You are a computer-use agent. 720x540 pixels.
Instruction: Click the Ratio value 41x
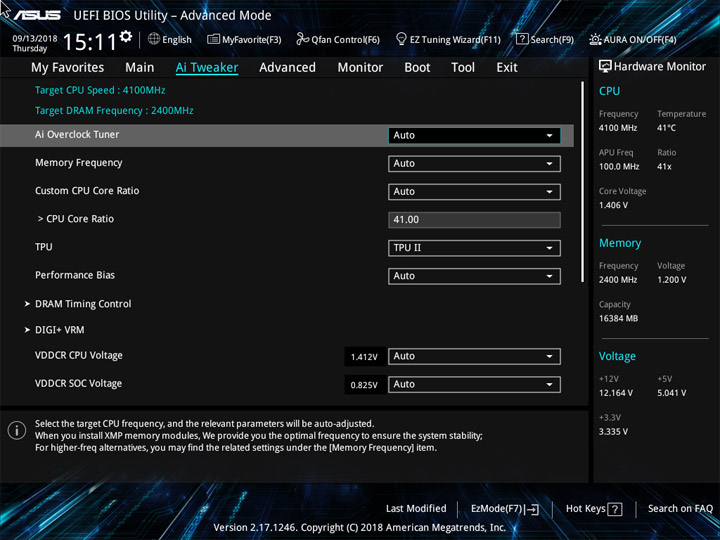[x=664, y=167]
